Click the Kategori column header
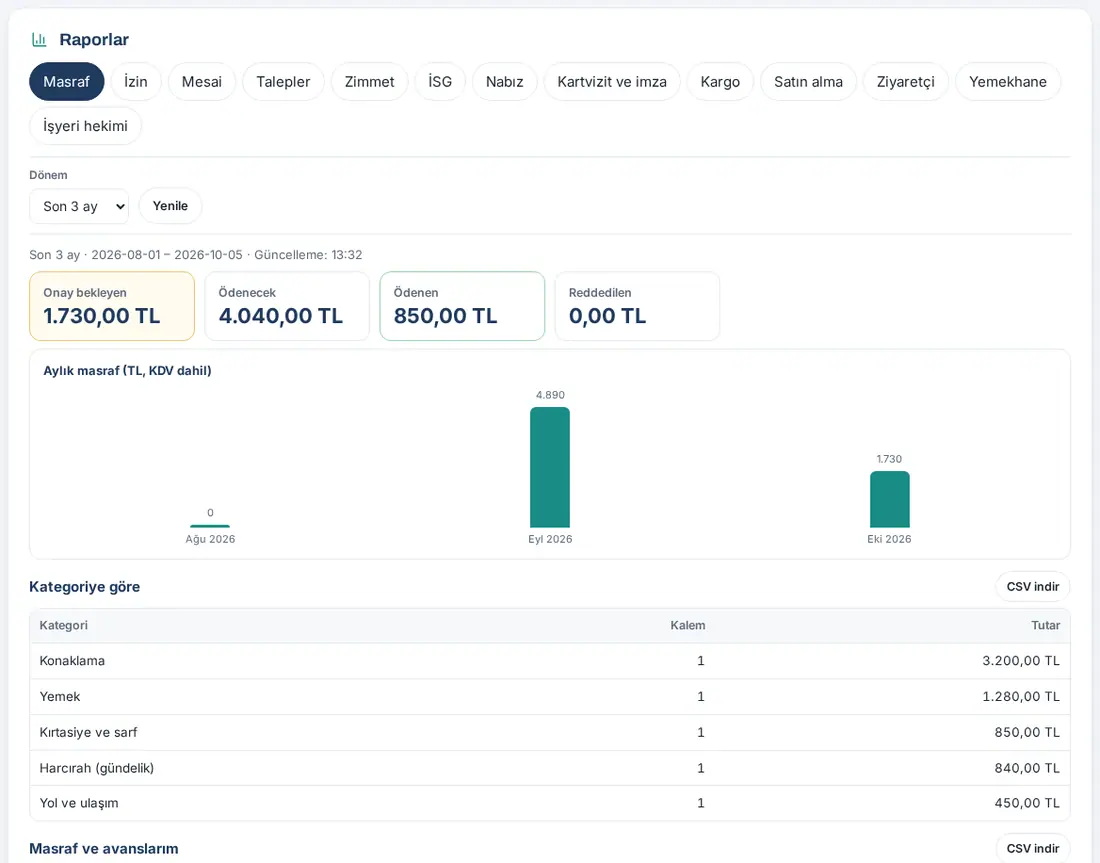This screenshot has width=1100, height=863. [64, 625]
